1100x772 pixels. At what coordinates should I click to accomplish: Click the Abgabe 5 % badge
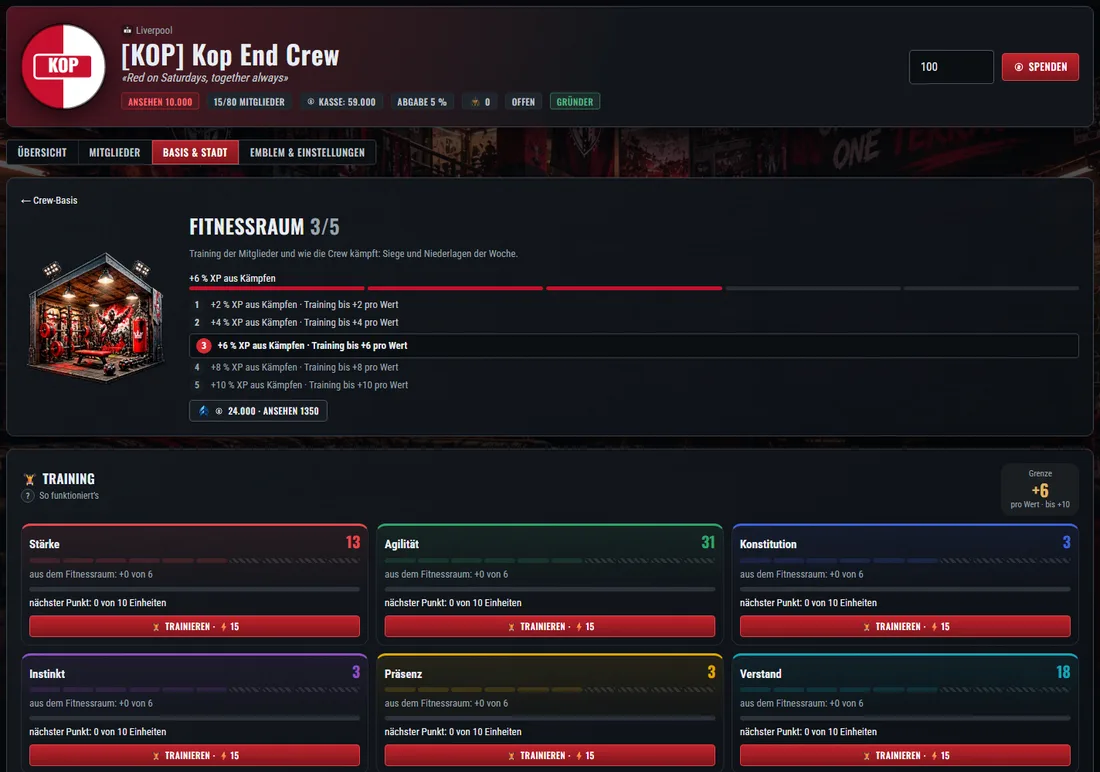tap(422, 102)
